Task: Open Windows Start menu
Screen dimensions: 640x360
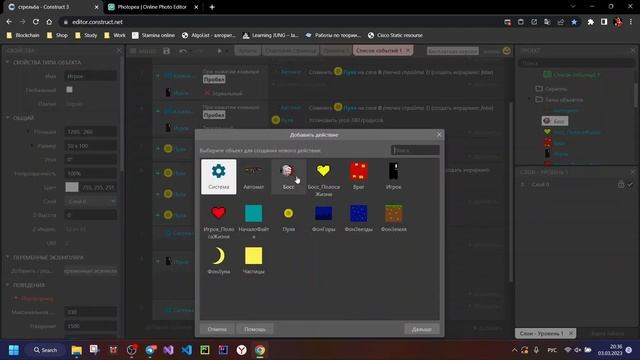Action: (x=14, y=350)
